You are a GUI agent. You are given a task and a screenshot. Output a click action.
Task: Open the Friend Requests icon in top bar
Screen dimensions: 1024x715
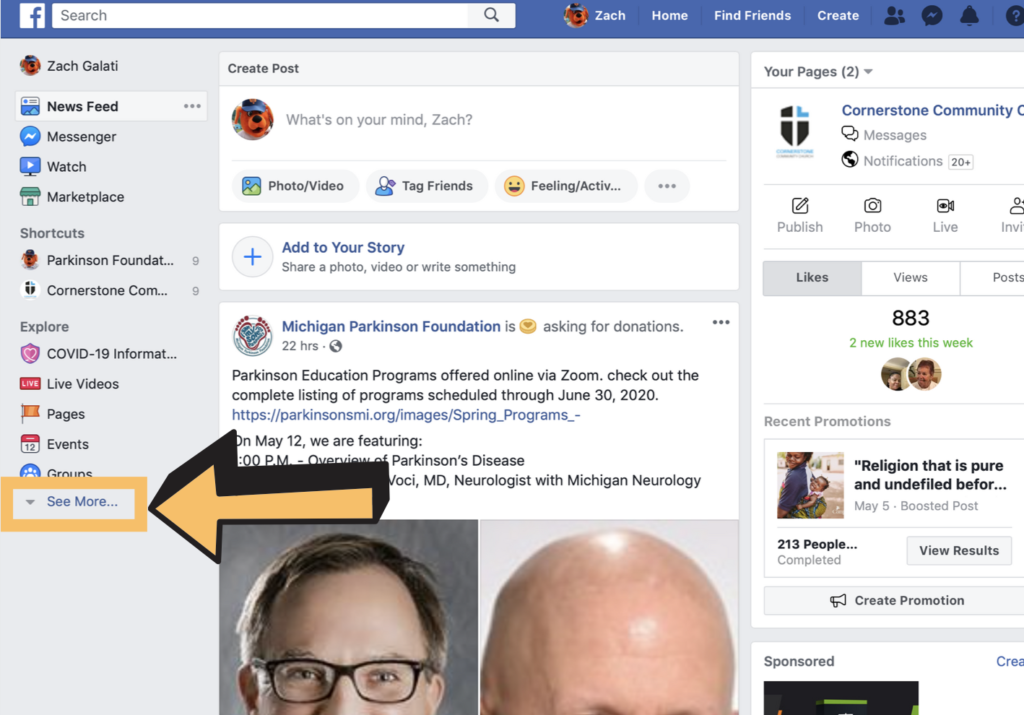(x=894, y=15)
